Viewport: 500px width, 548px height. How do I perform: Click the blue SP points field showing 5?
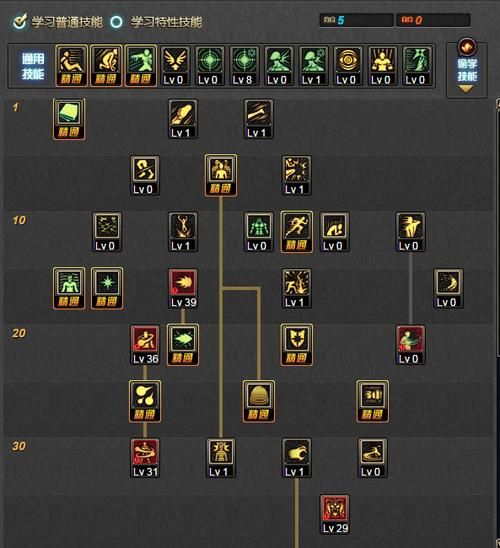point(356,20)
